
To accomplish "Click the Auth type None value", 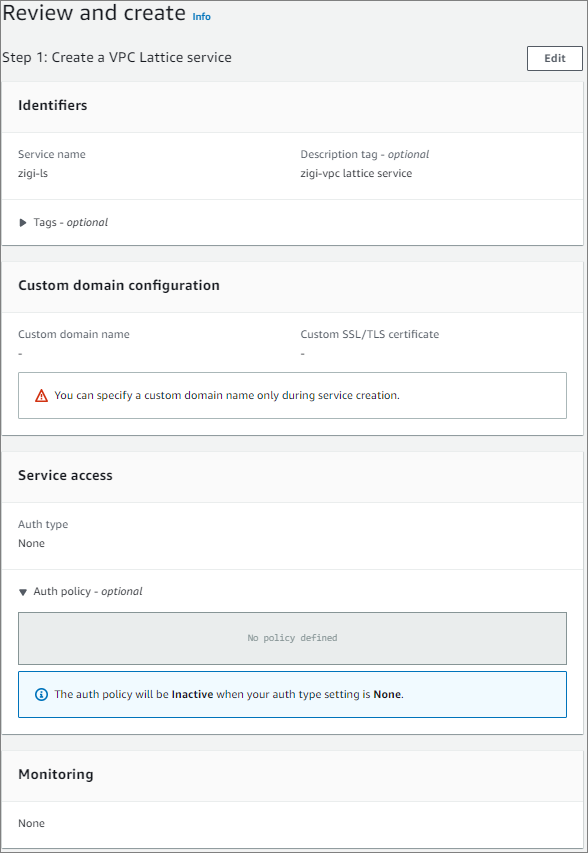I will (x=32, y=543).
